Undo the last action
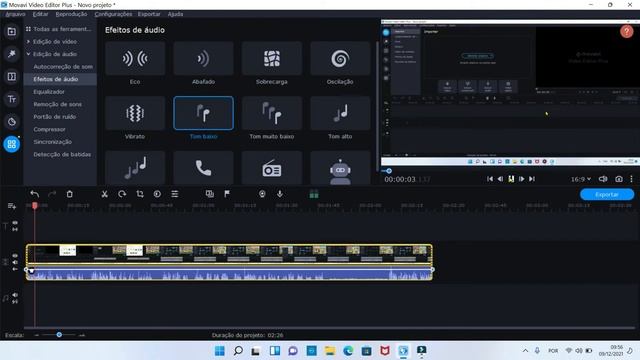The height and width of the screenshot is (360, 640). coord(35,194)
